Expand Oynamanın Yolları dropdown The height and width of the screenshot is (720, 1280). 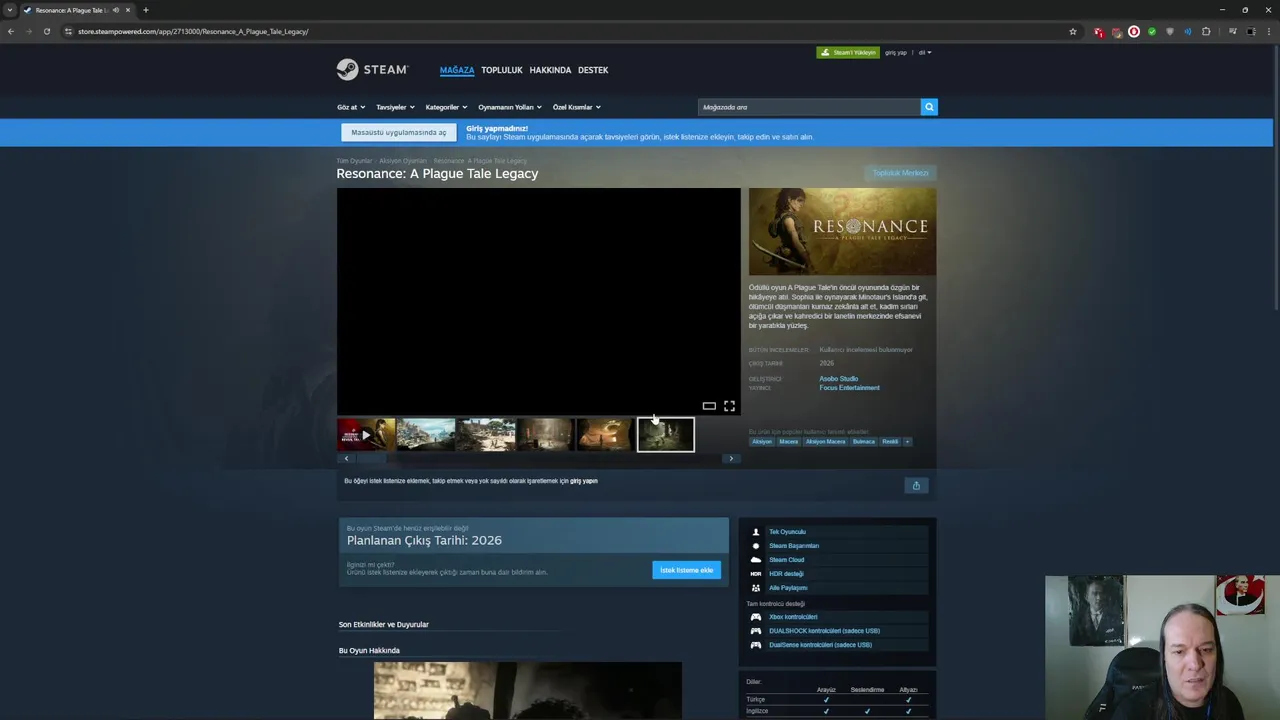510,107
